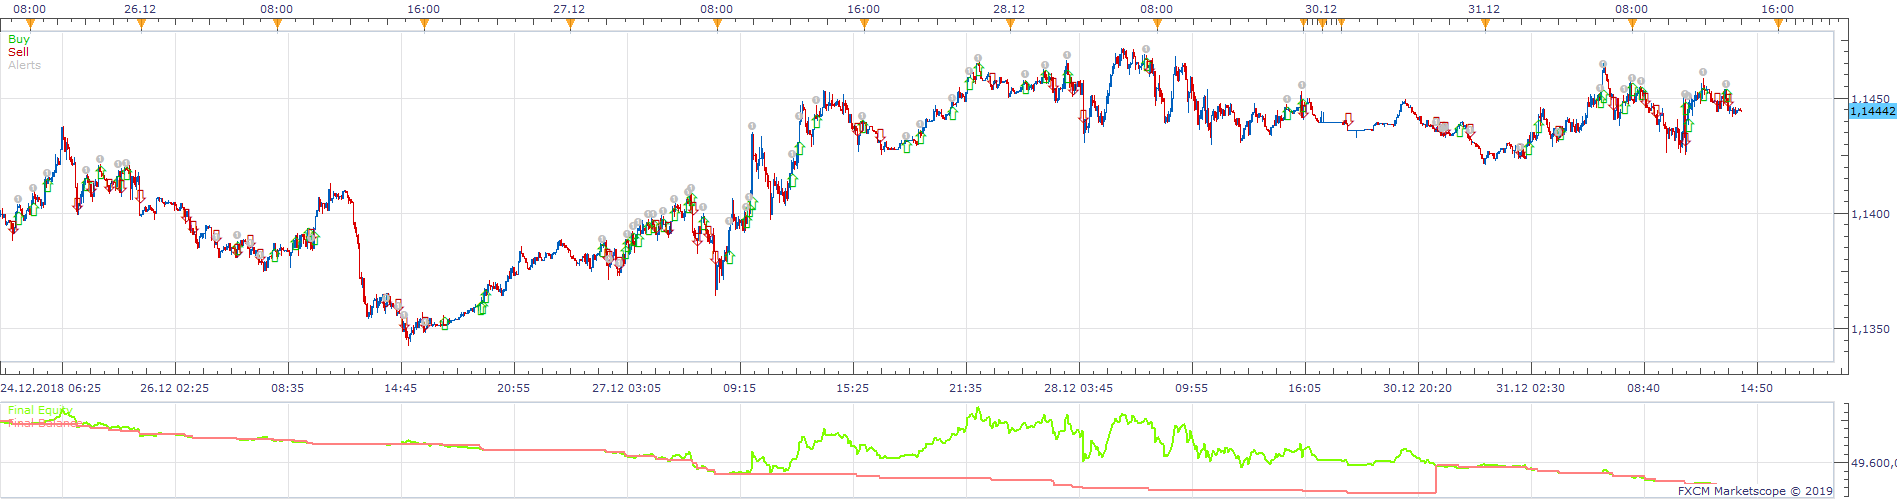Click the 27.12 03:05 time label
The height and width of the screenshot is (500, 1899).
point(627,388)
